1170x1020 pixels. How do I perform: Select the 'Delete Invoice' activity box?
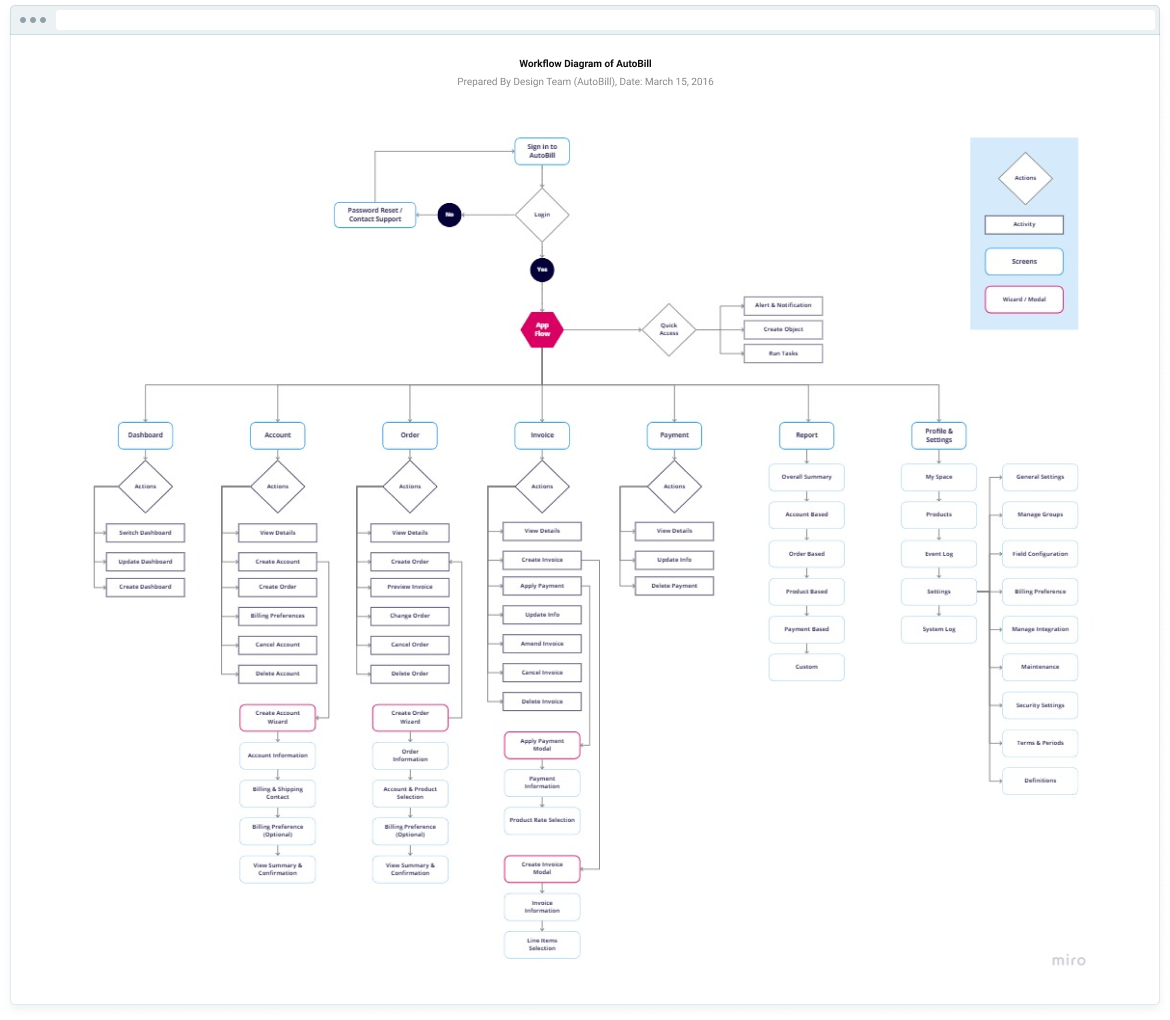click(542, 701)
